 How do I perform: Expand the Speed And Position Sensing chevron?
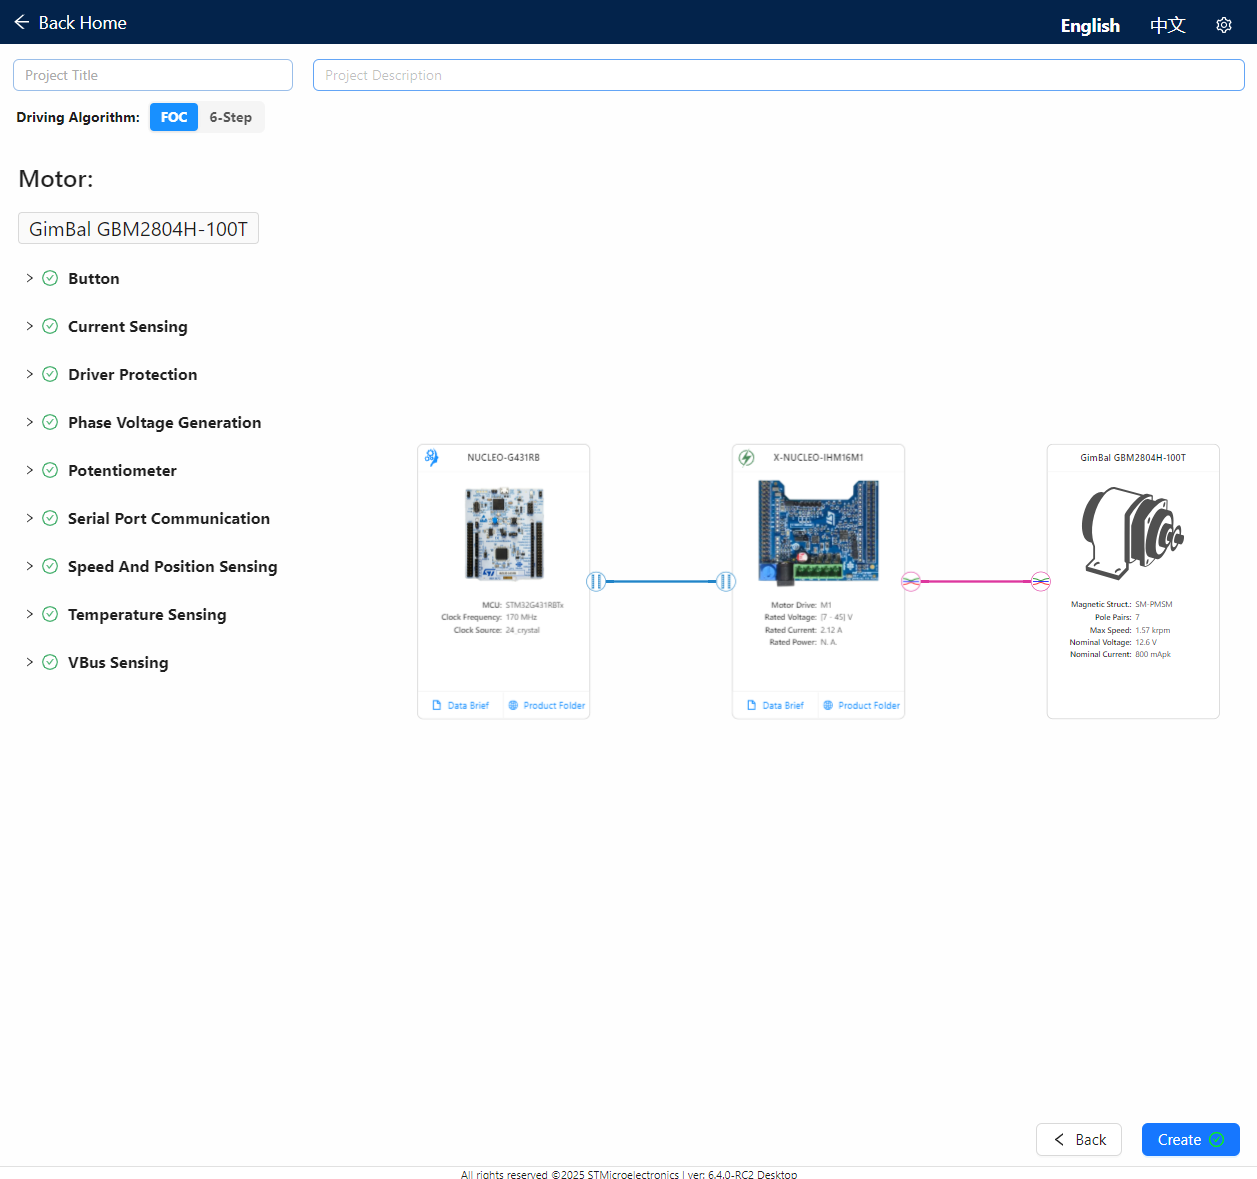tap(29, 566)
